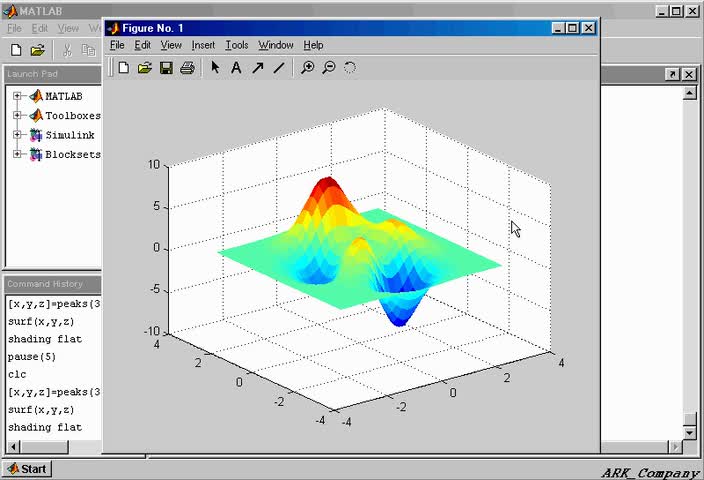
Task: Select second 'surf(x,y,z)' history entry
Action: pyautogui.click(x=41, y=410)
